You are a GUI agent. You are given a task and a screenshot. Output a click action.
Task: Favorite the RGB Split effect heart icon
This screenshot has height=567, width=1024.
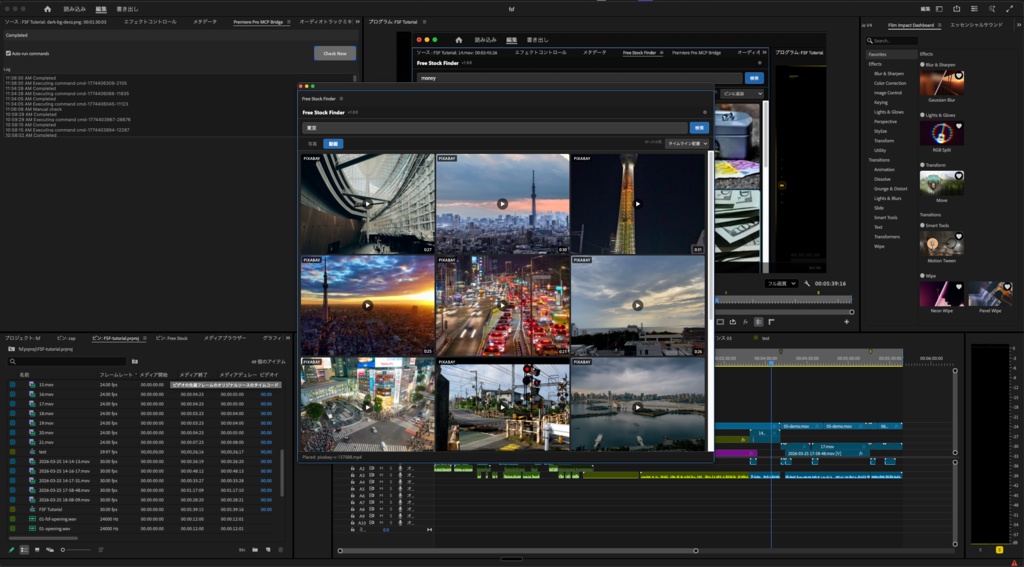[x=959, y=125]
